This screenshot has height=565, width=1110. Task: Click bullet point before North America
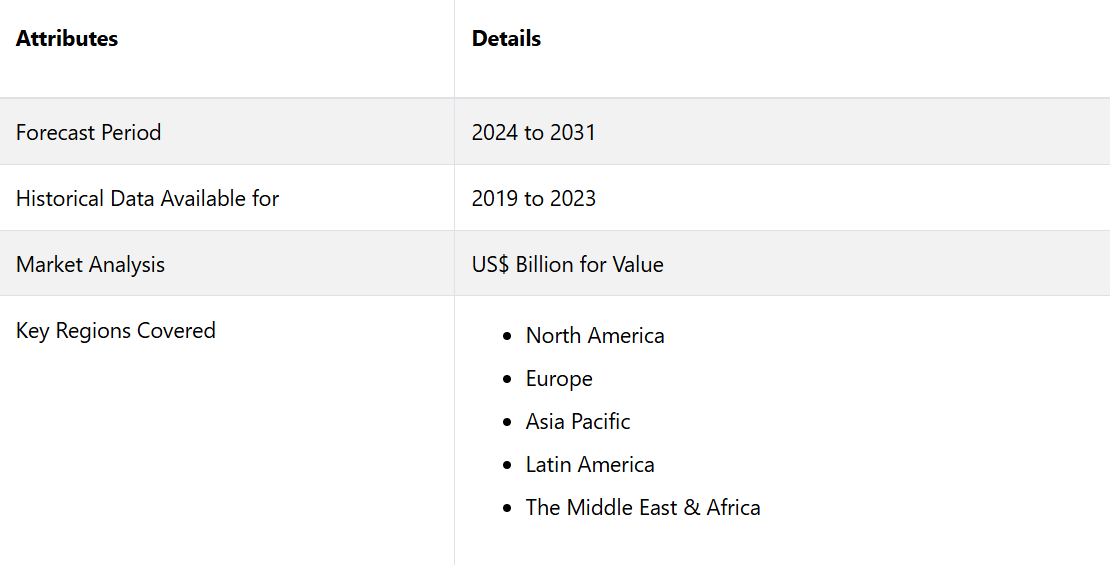pos(506,336)
